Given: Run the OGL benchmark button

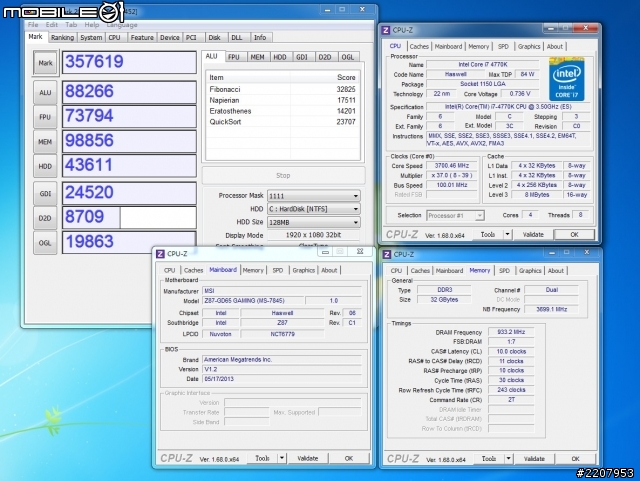Looking at the screenshot, I should click(x=45, y=243).
